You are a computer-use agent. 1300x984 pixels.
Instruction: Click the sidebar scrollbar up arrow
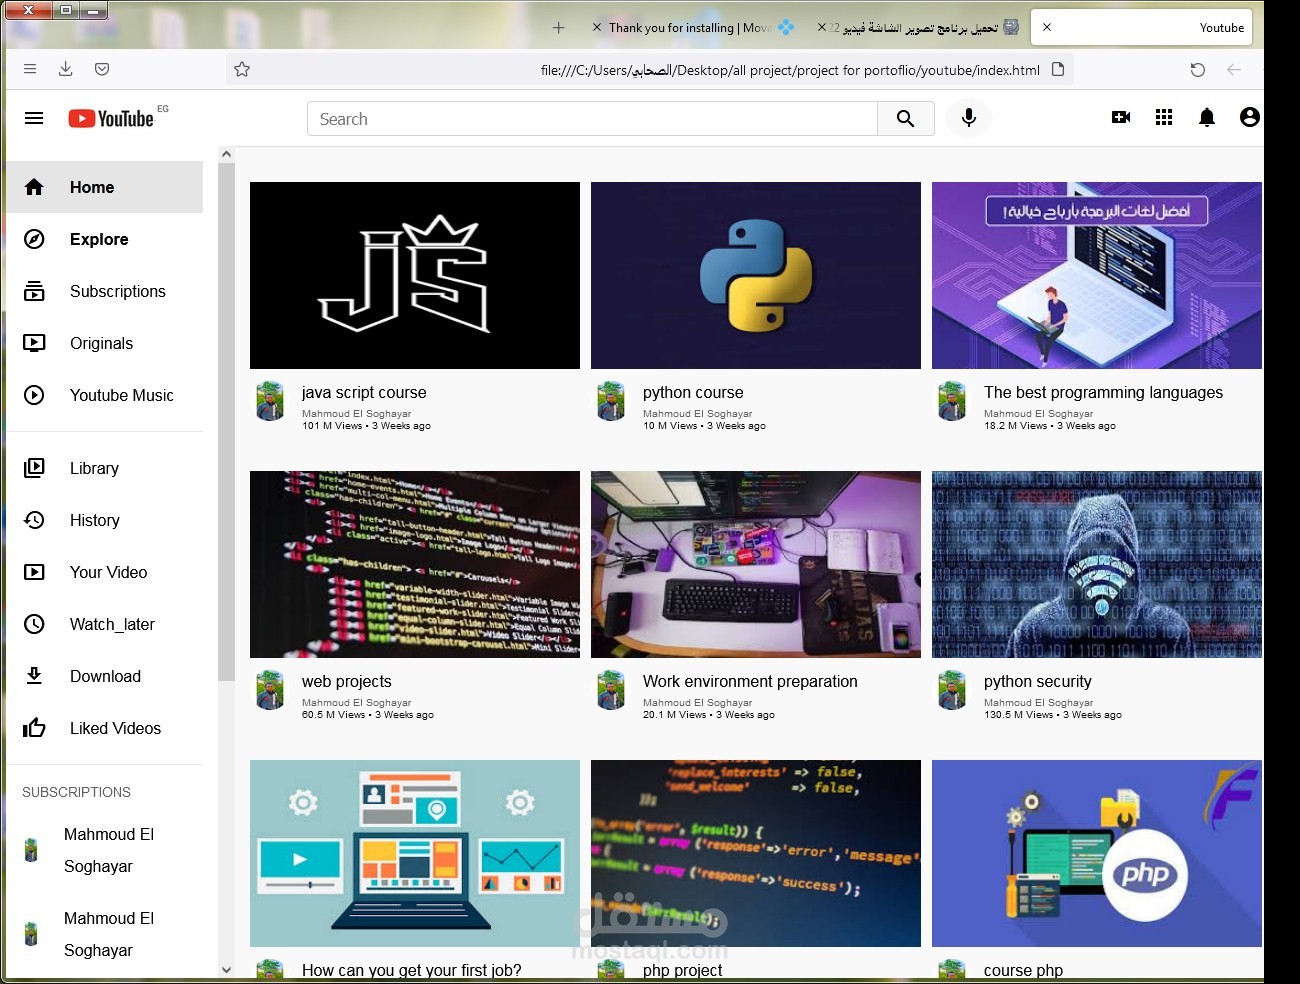tap(226, 154)
